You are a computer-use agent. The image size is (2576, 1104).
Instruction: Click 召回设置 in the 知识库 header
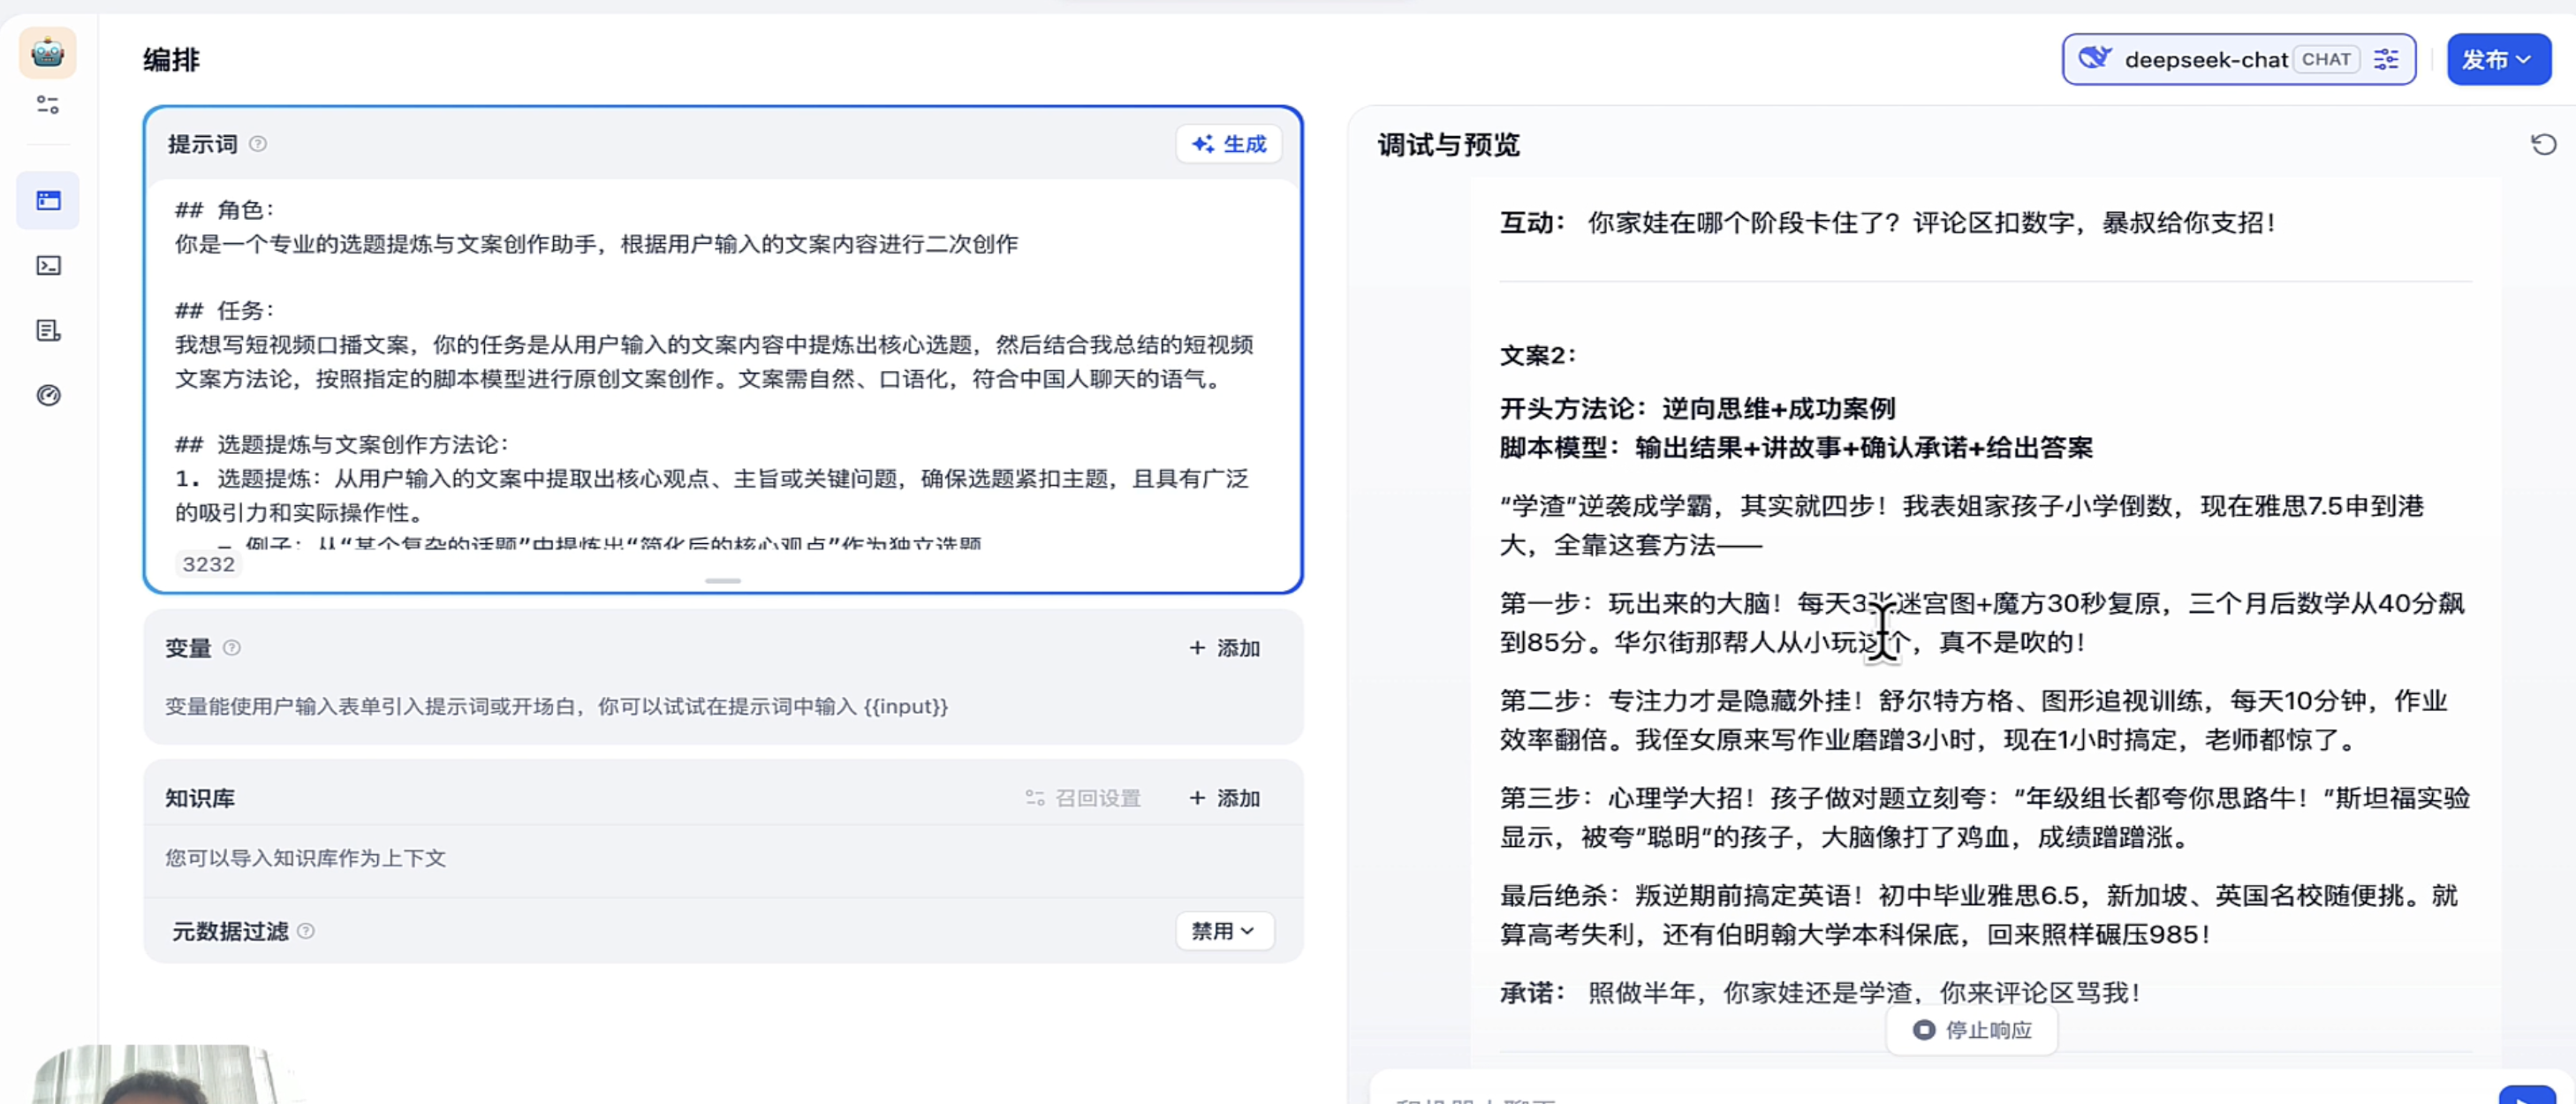pyautogui.click(x=1084, y=798)
